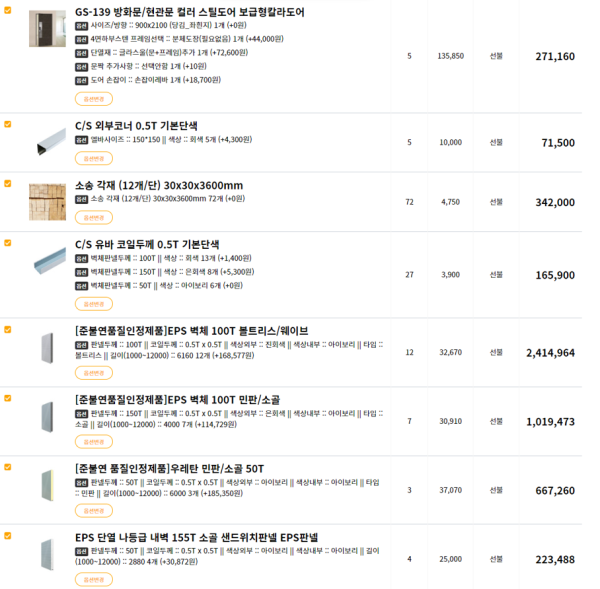Toggle checkbox for 우레탄 민판/소골 50T
The width and height of the screenshot is (600, 589).
pyautogui.click(x=8, y=468)
